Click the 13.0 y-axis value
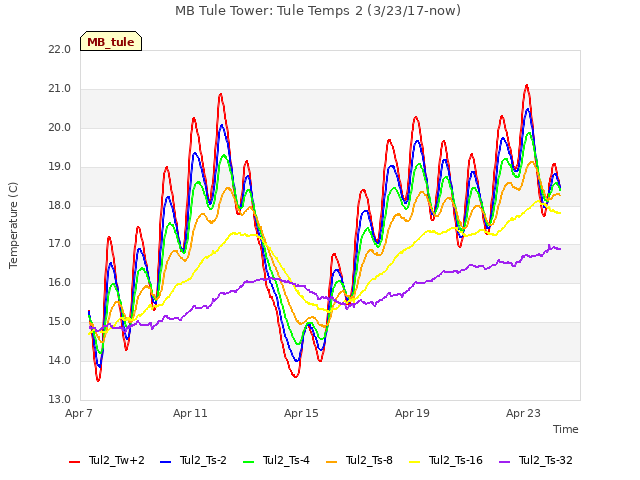 coord(60,400)
